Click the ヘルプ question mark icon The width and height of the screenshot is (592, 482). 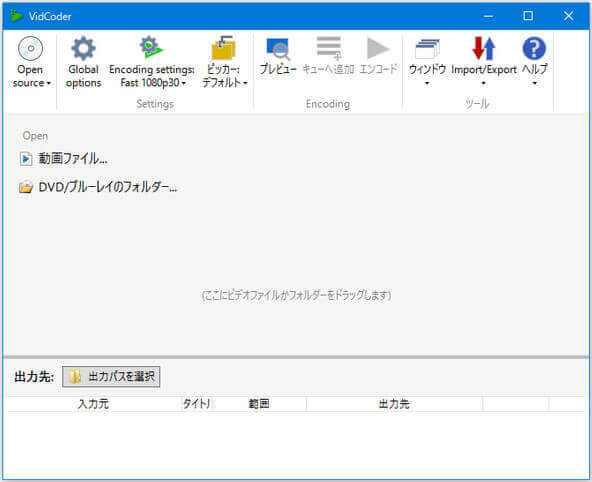pyautogui.click(x=534, y=48)
